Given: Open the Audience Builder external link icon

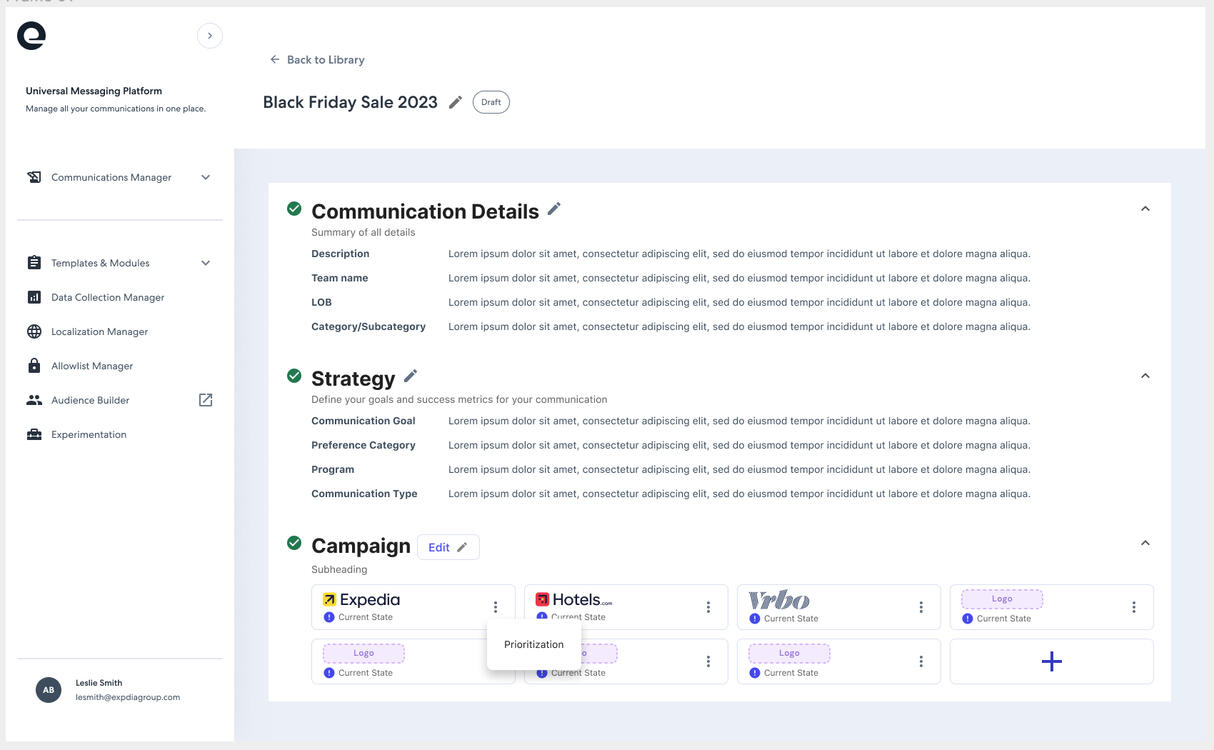Looking at the screenshot, I should click(x=205, y=400).
